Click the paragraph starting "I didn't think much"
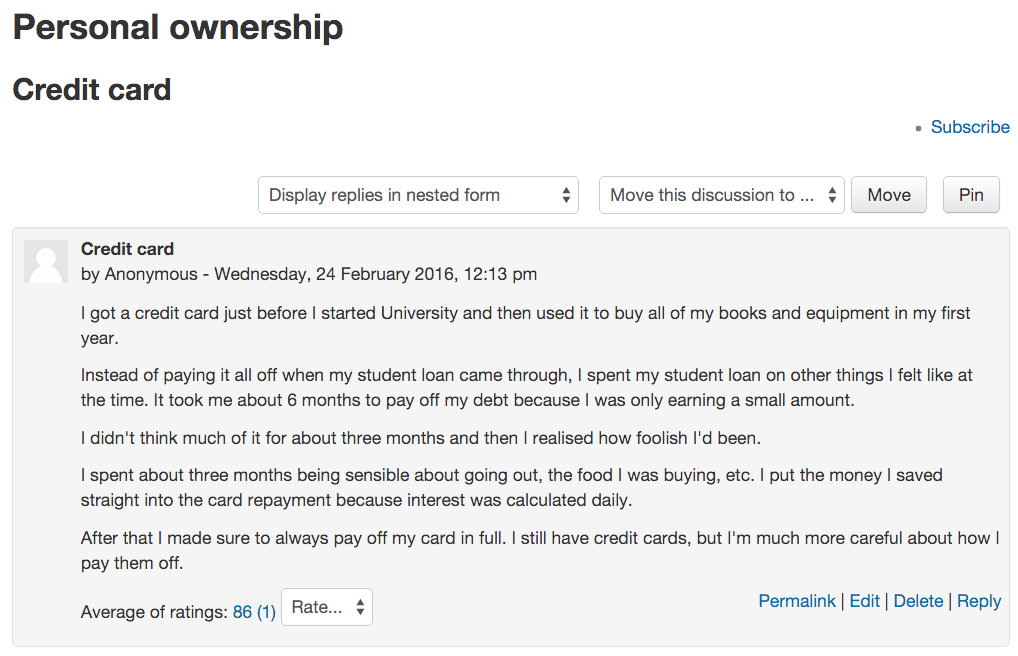The height and width of the screenshot is (656, 1018). [x=421, y=438]
